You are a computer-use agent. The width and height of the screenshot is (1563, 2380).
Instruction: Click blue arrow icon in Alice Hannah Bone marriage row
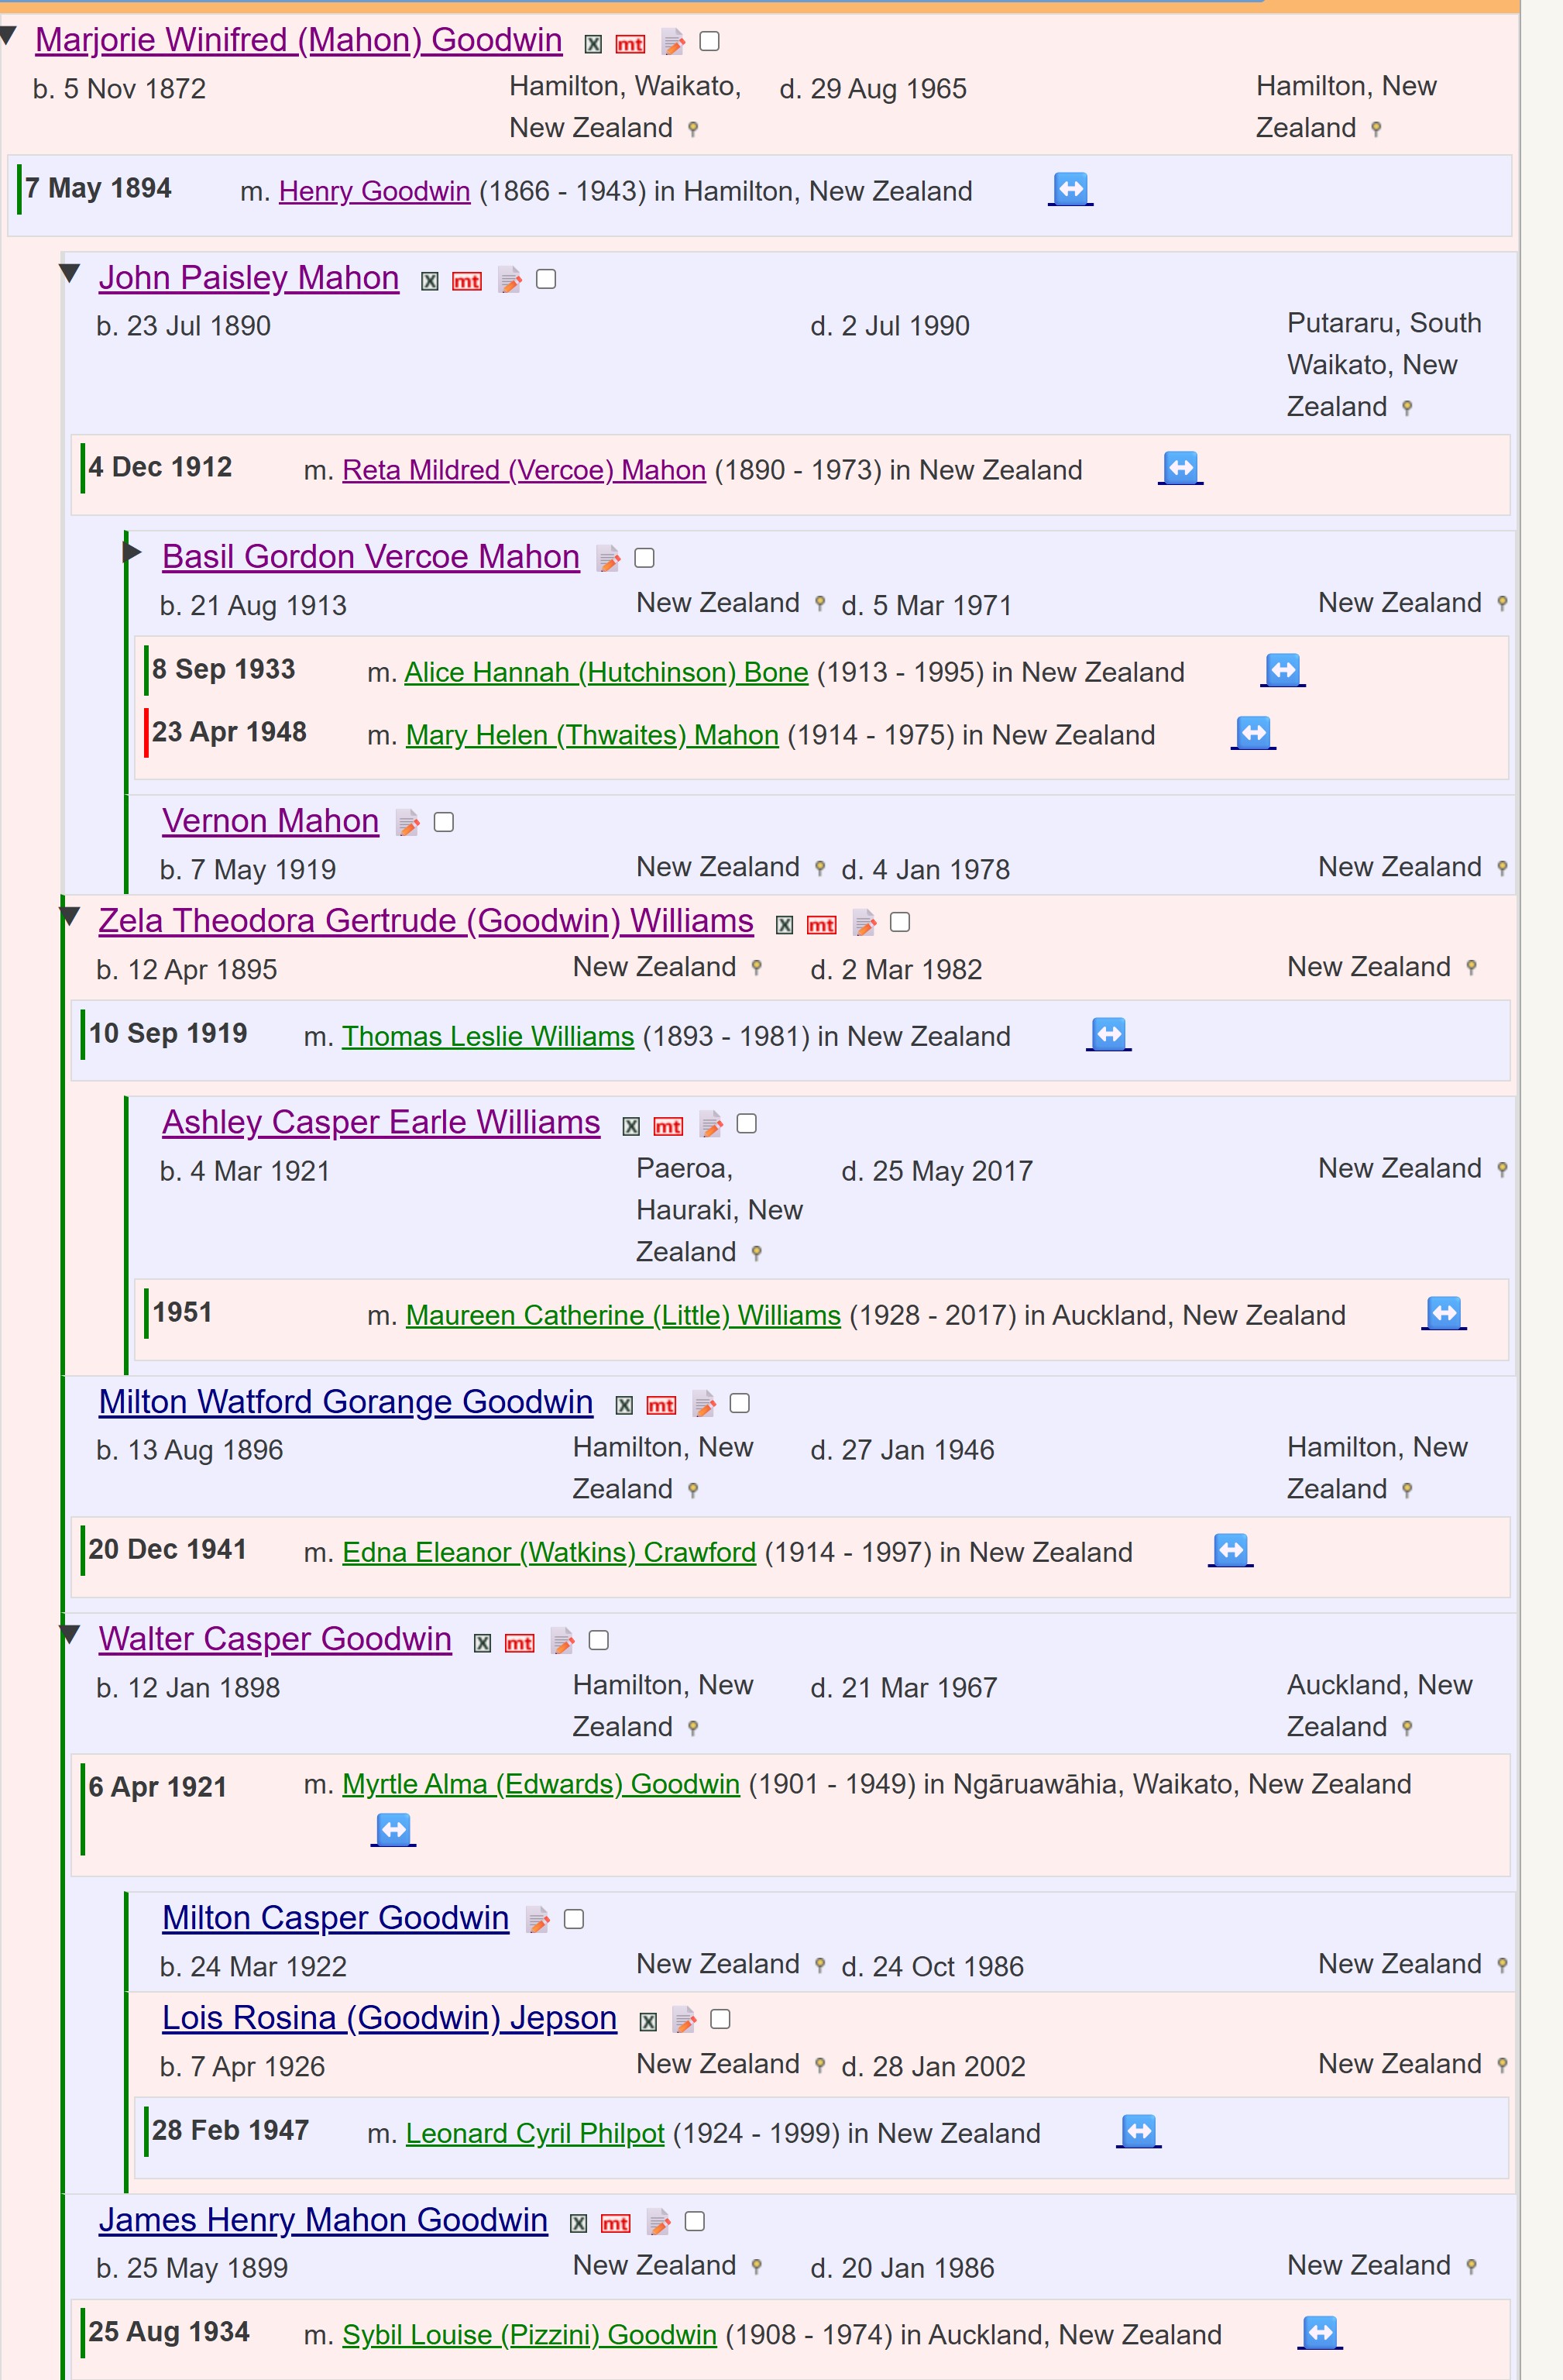tap(1283, 670)
